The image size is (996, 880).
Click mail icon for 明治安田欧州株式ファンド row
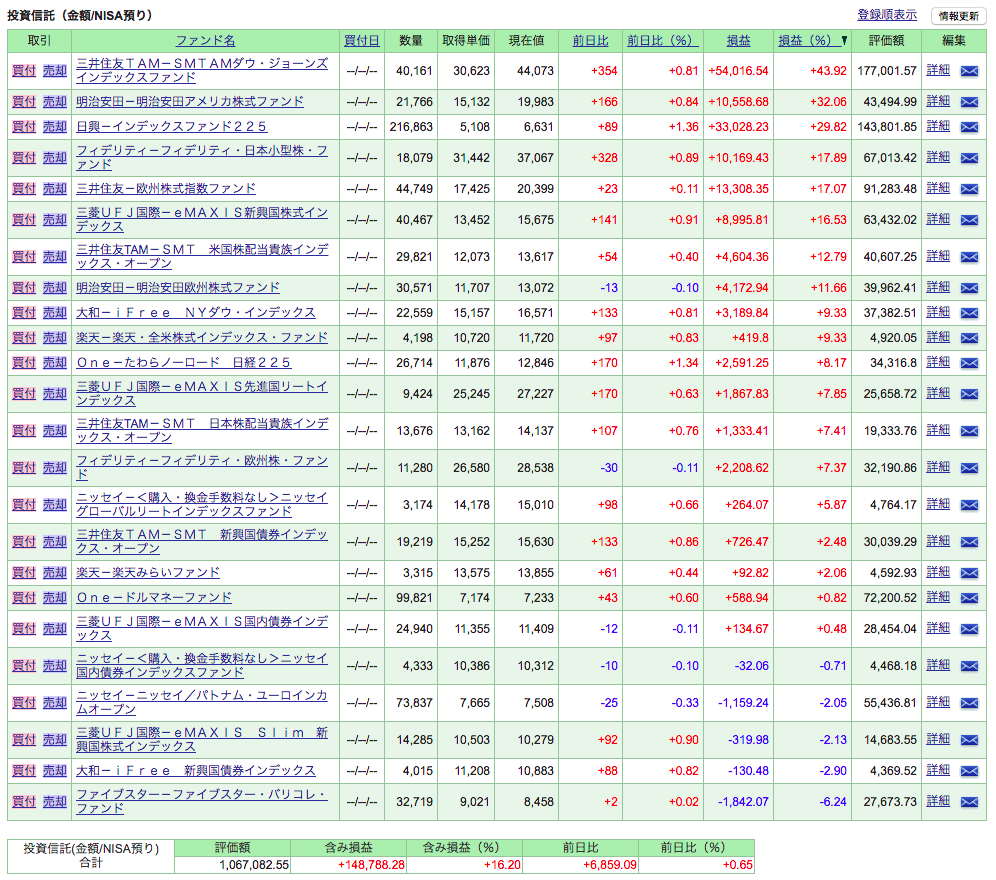tap(969, 288)
